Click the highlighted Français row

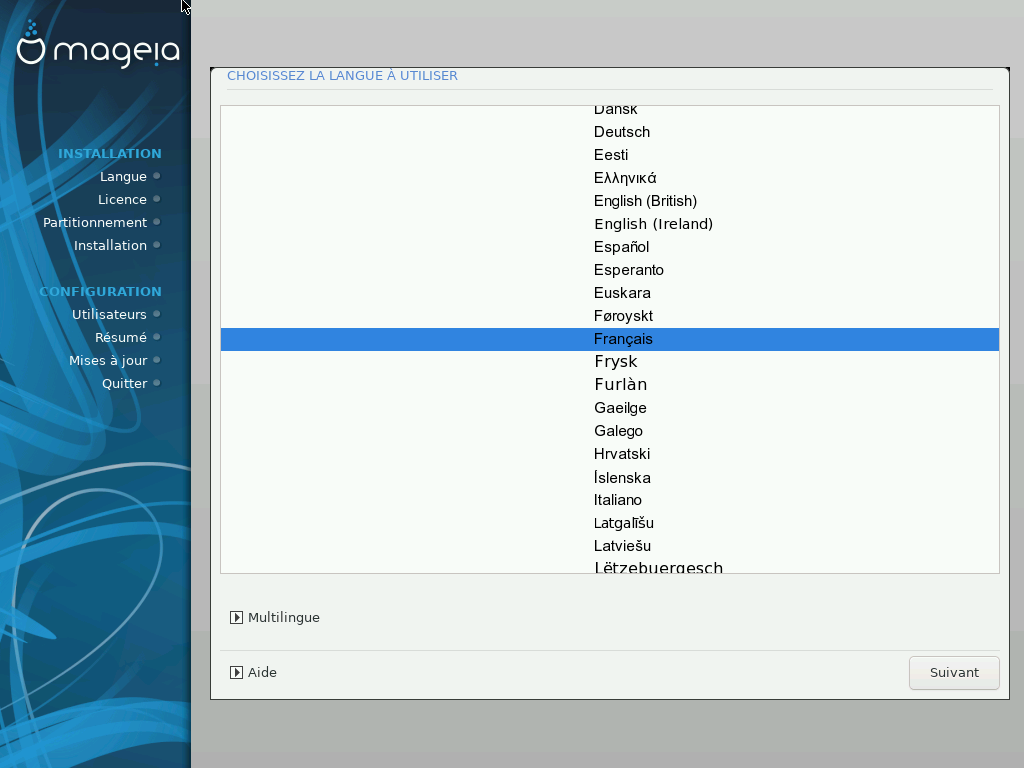click(610, 339)
